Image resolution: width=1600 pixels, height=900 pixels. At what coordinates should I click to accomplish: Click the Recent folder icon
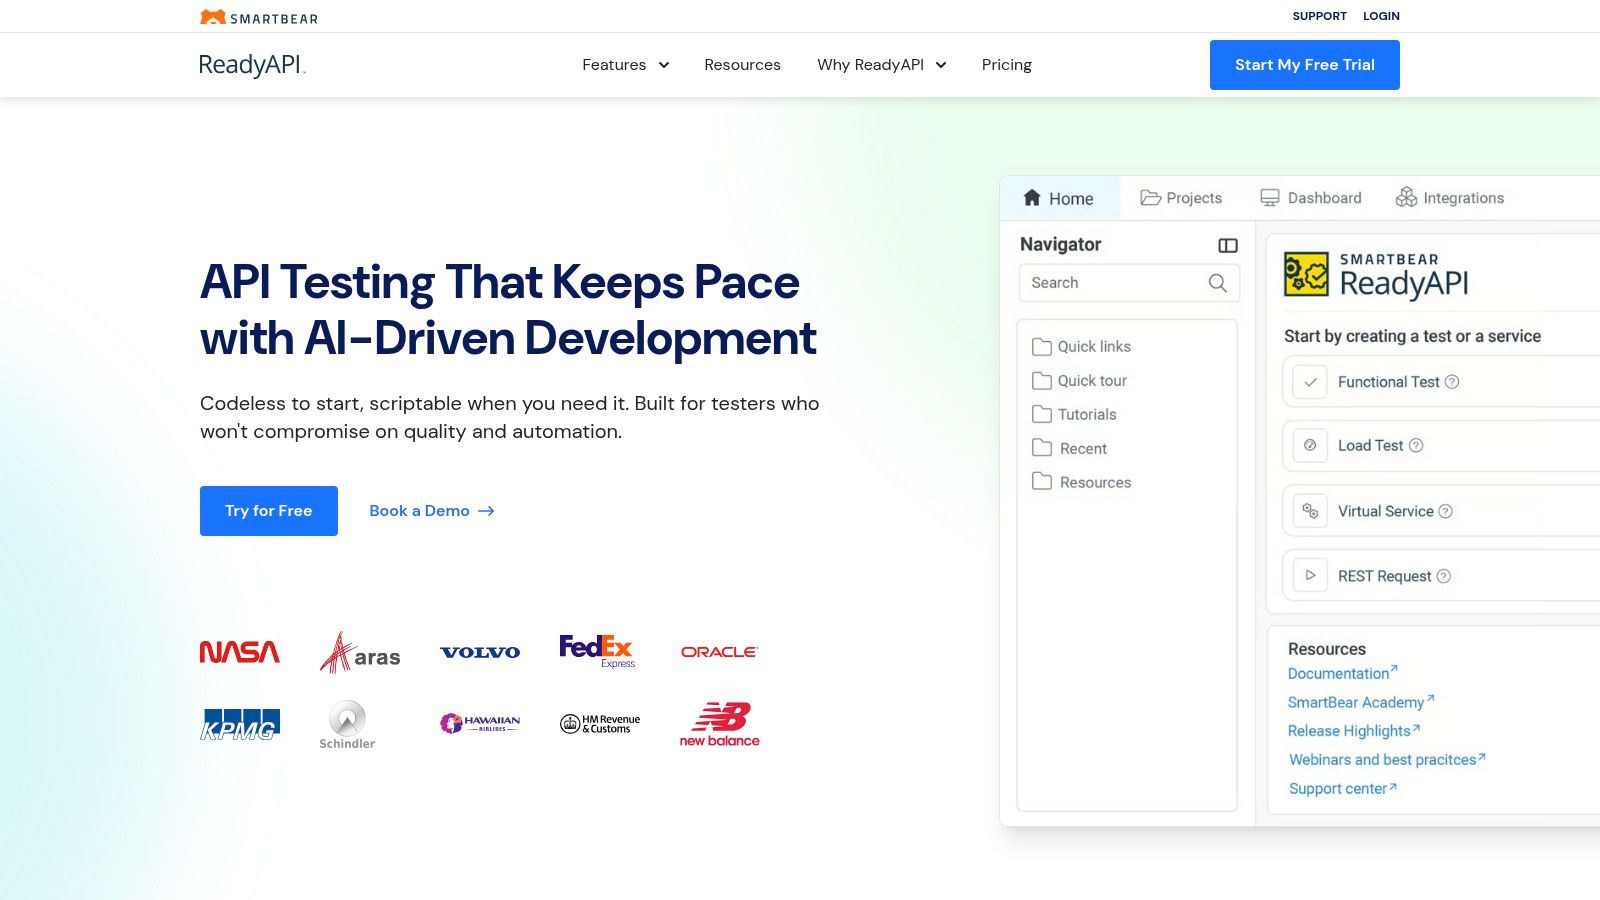coord(1042,448)
